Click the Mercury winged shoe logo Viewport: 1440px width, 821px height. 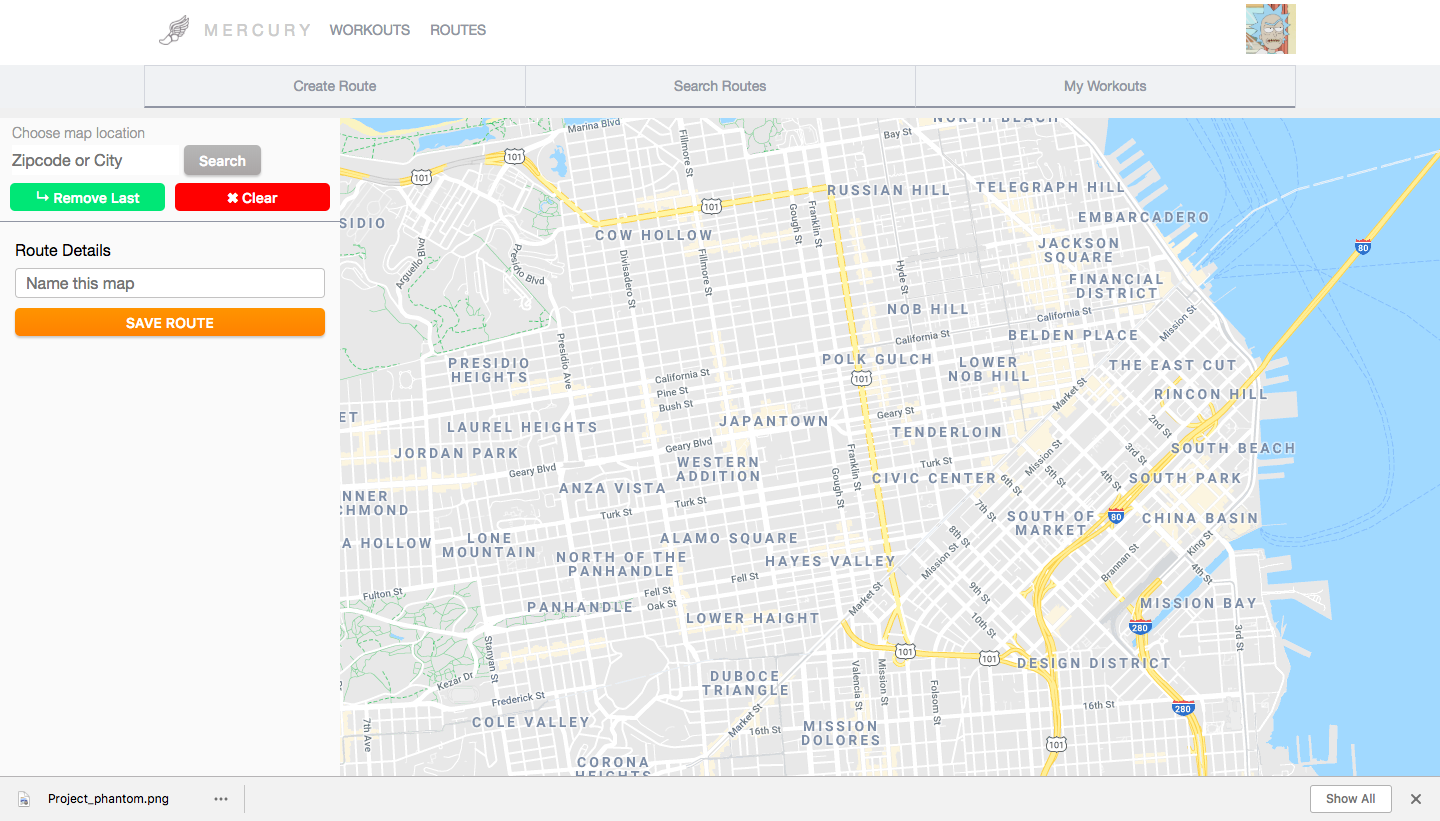pyautogui.click(x=174, y=30)
